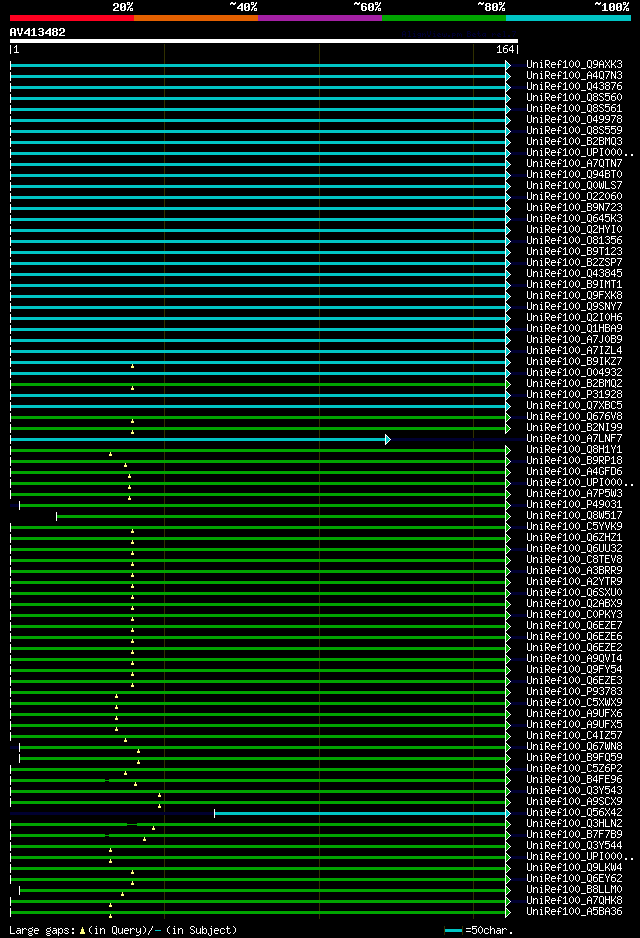Click the arrowhead ending the A7LNF7 alignment

tap(388, 439)
